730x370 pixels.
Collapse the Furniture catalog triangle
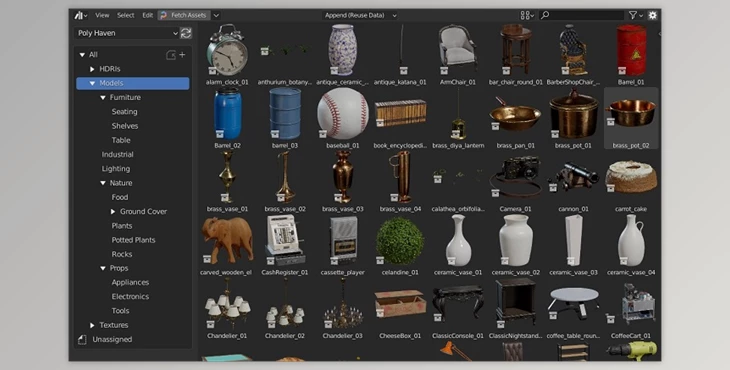coord(103,98)
